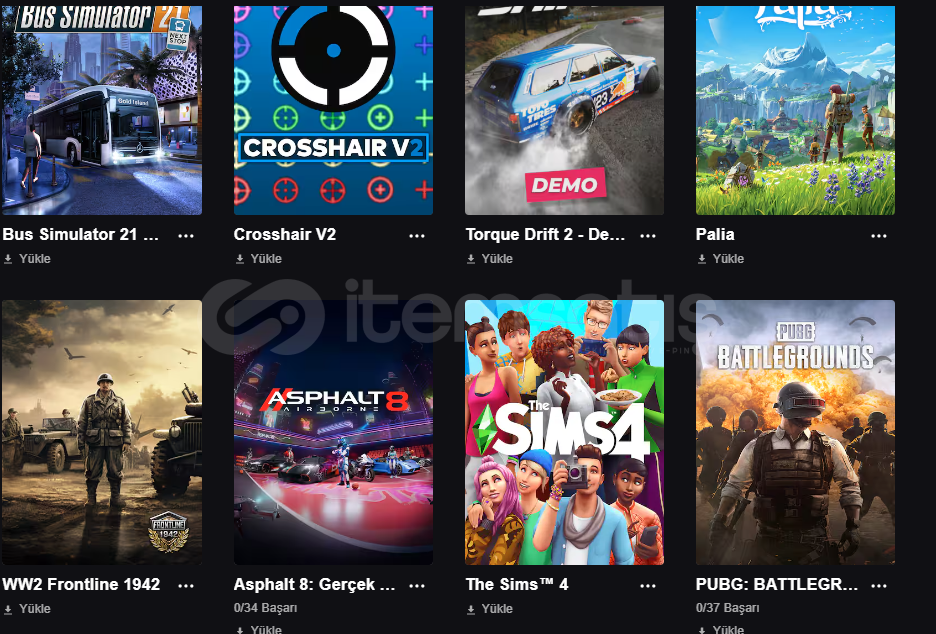Open three-dot menu for Crosshair V2

[417, 235]
